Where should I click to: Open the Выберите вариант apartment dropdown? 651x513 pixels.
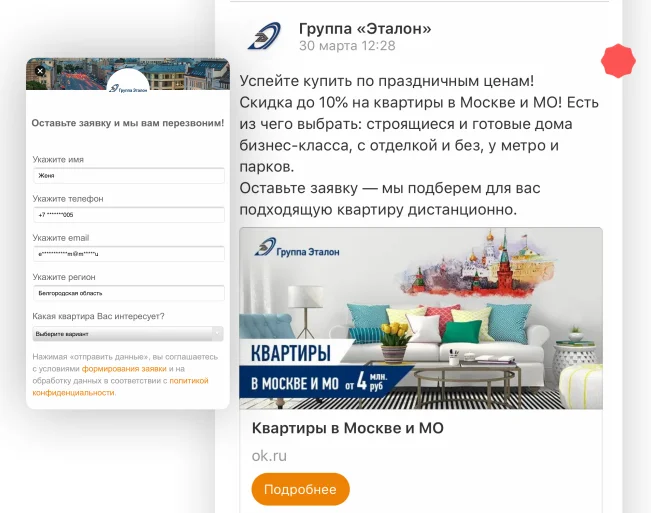tap(128, 334)
